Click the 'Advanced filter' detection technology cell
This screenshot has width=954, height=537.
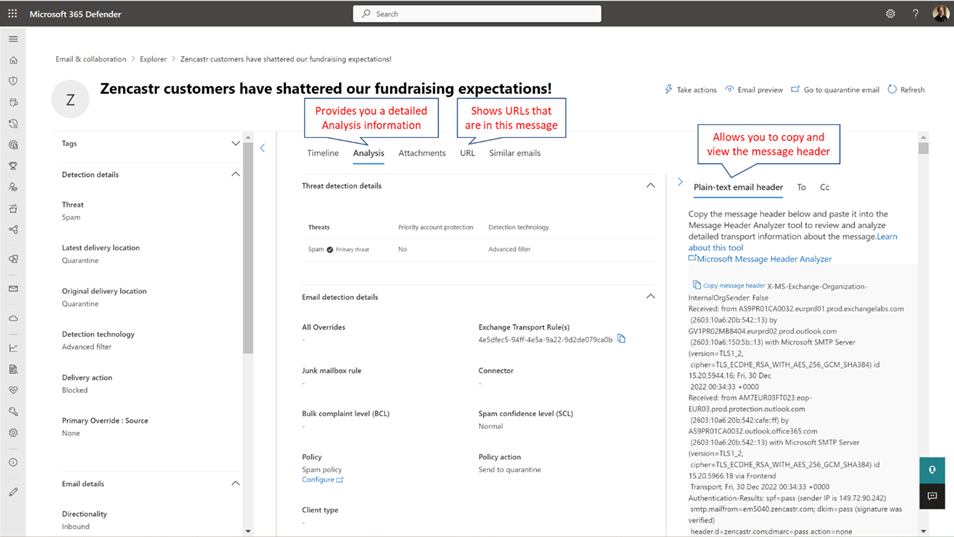tap(509, 249)
